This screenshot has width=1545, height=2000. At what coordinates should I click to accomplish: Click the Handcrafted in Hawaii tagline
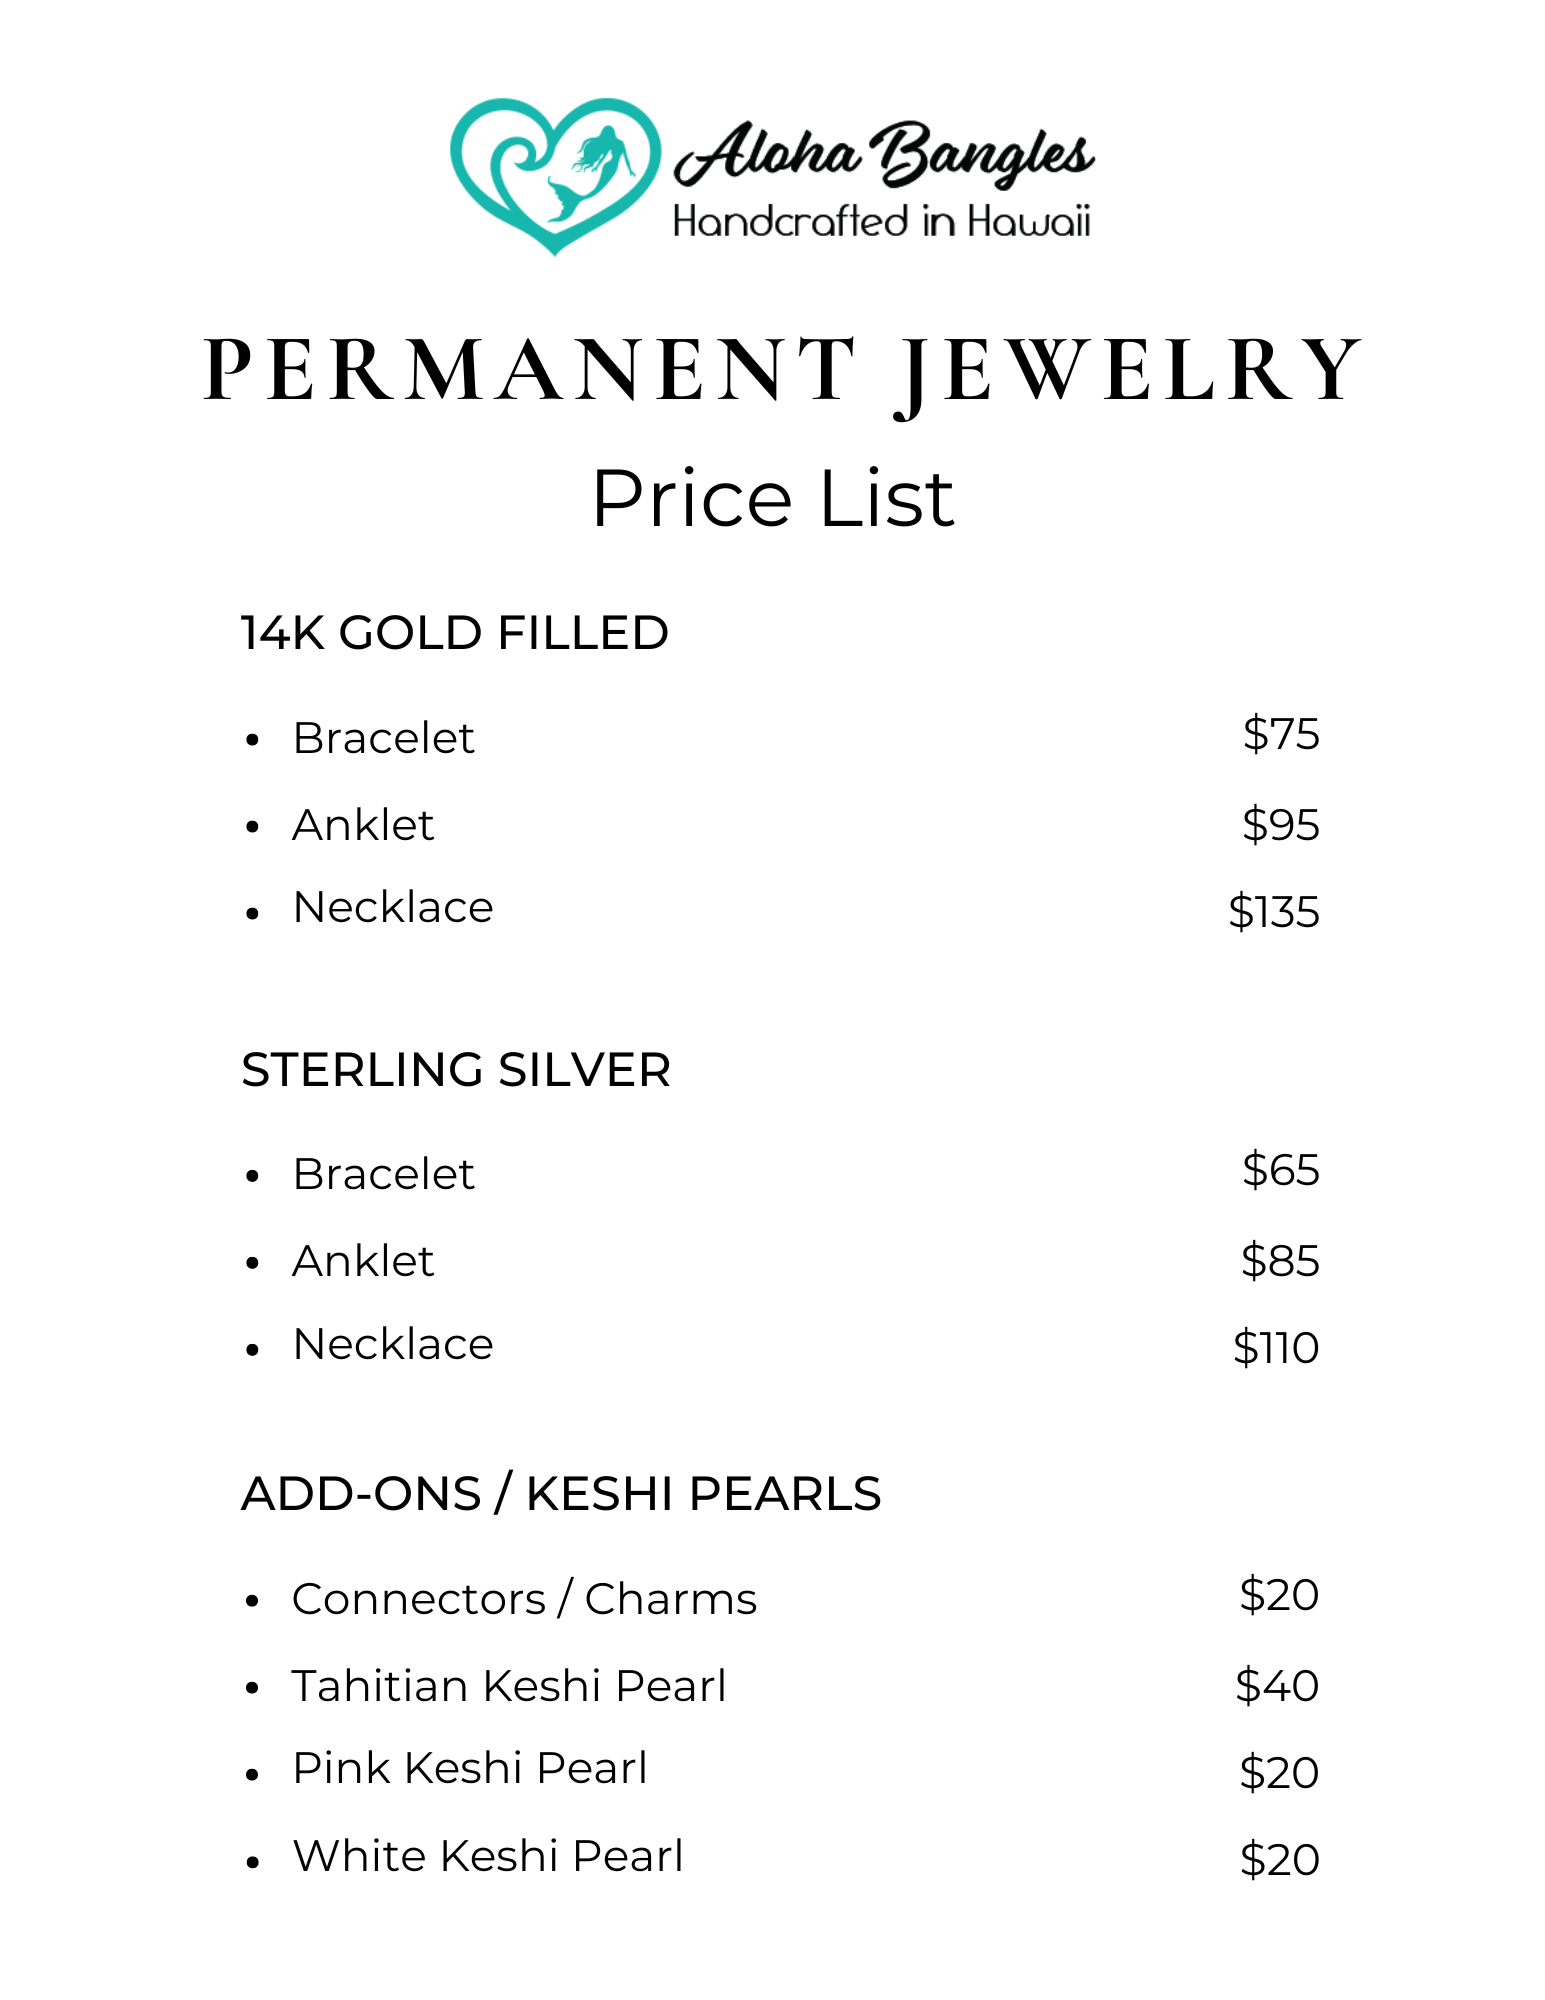881,222
